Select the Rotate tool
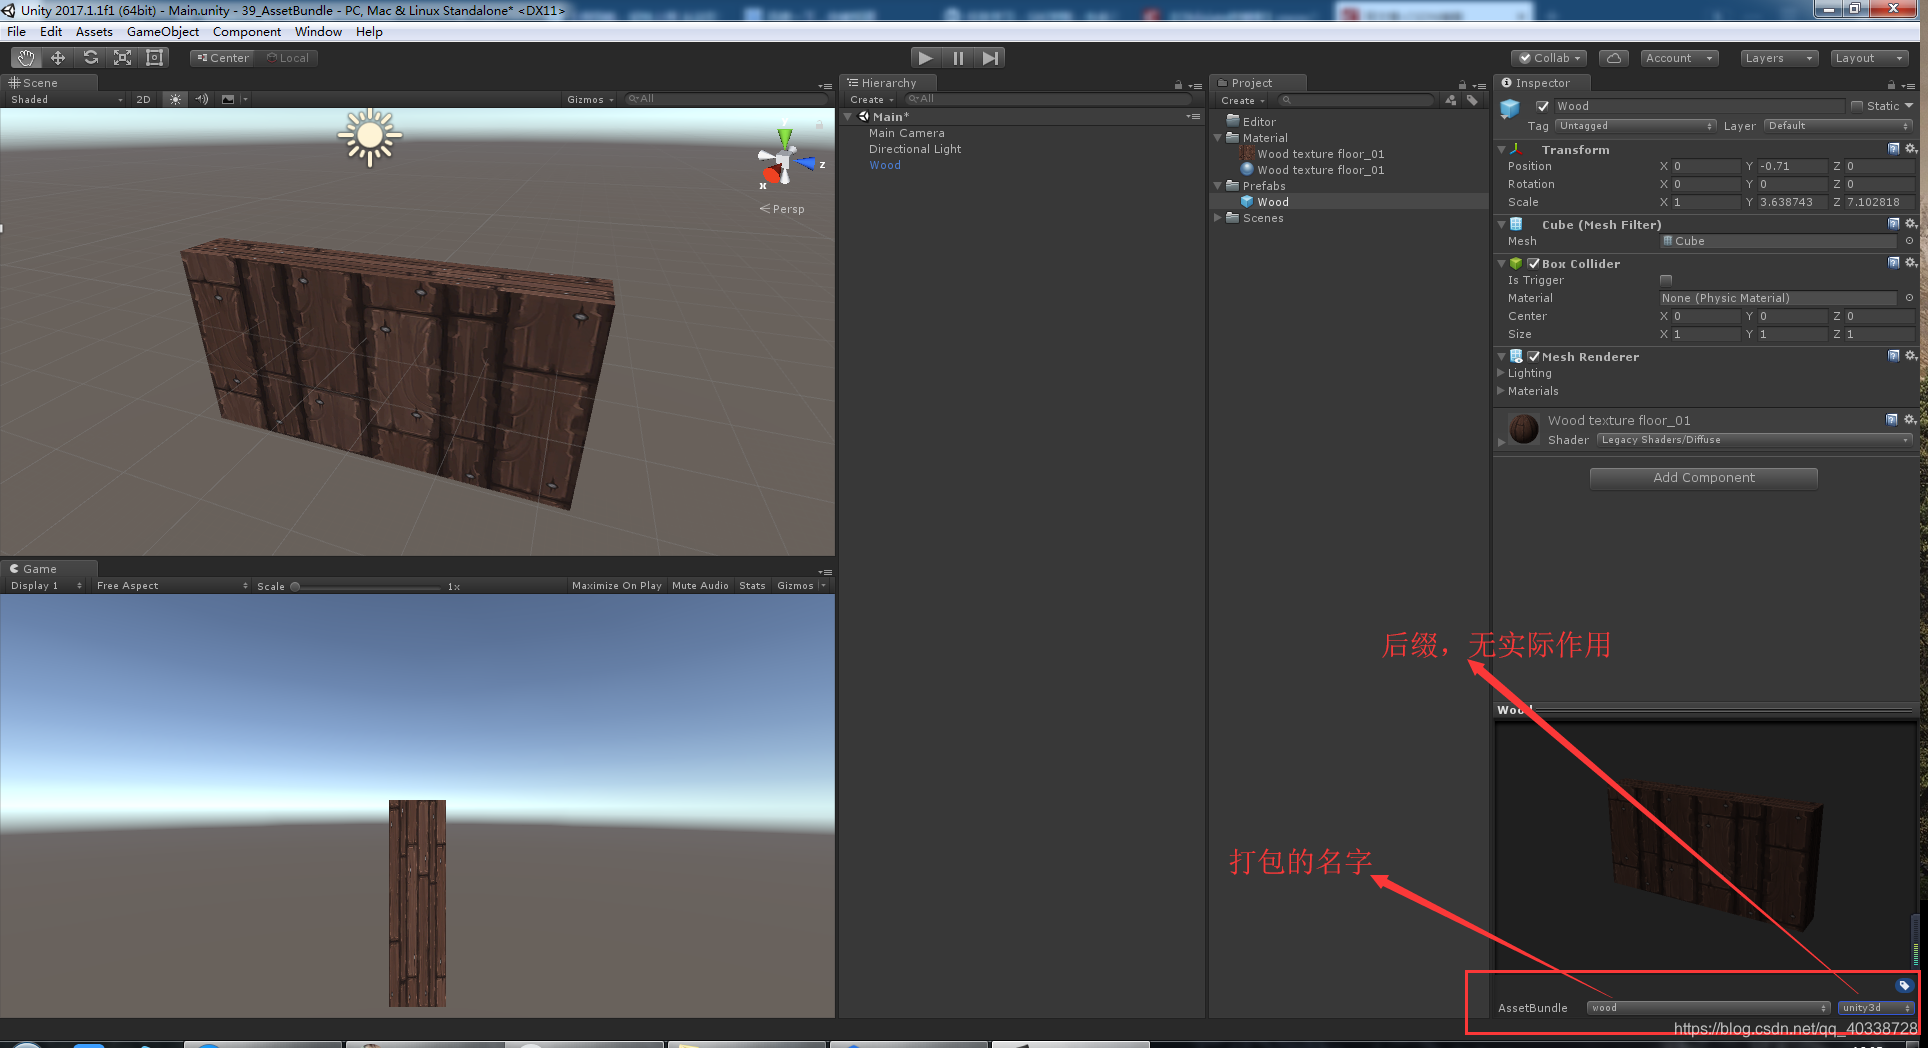Viewport: 1928px width, 1048px height. (90, 57)
